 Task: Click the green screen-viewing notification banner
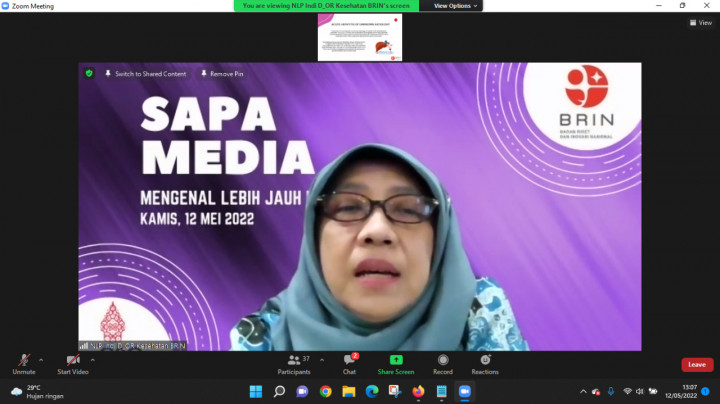pos(326,6)
